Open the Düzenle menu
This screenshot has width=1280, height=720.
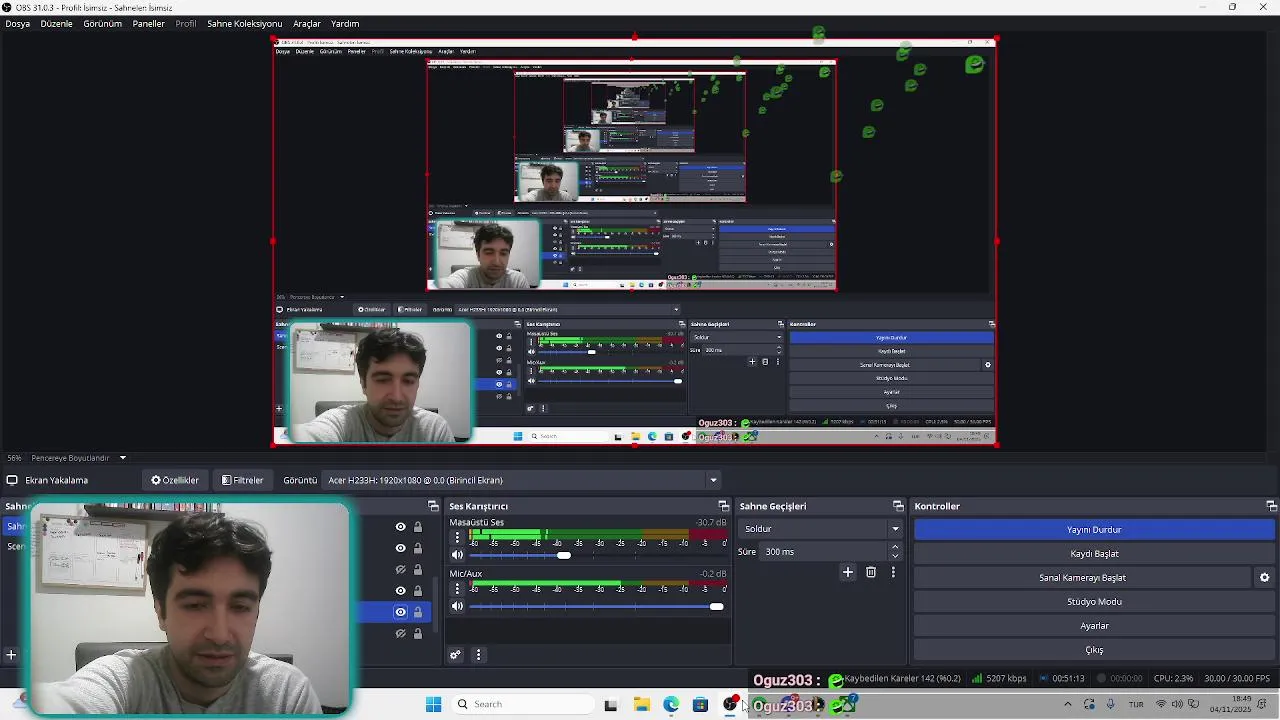click(x=56, y=23)
